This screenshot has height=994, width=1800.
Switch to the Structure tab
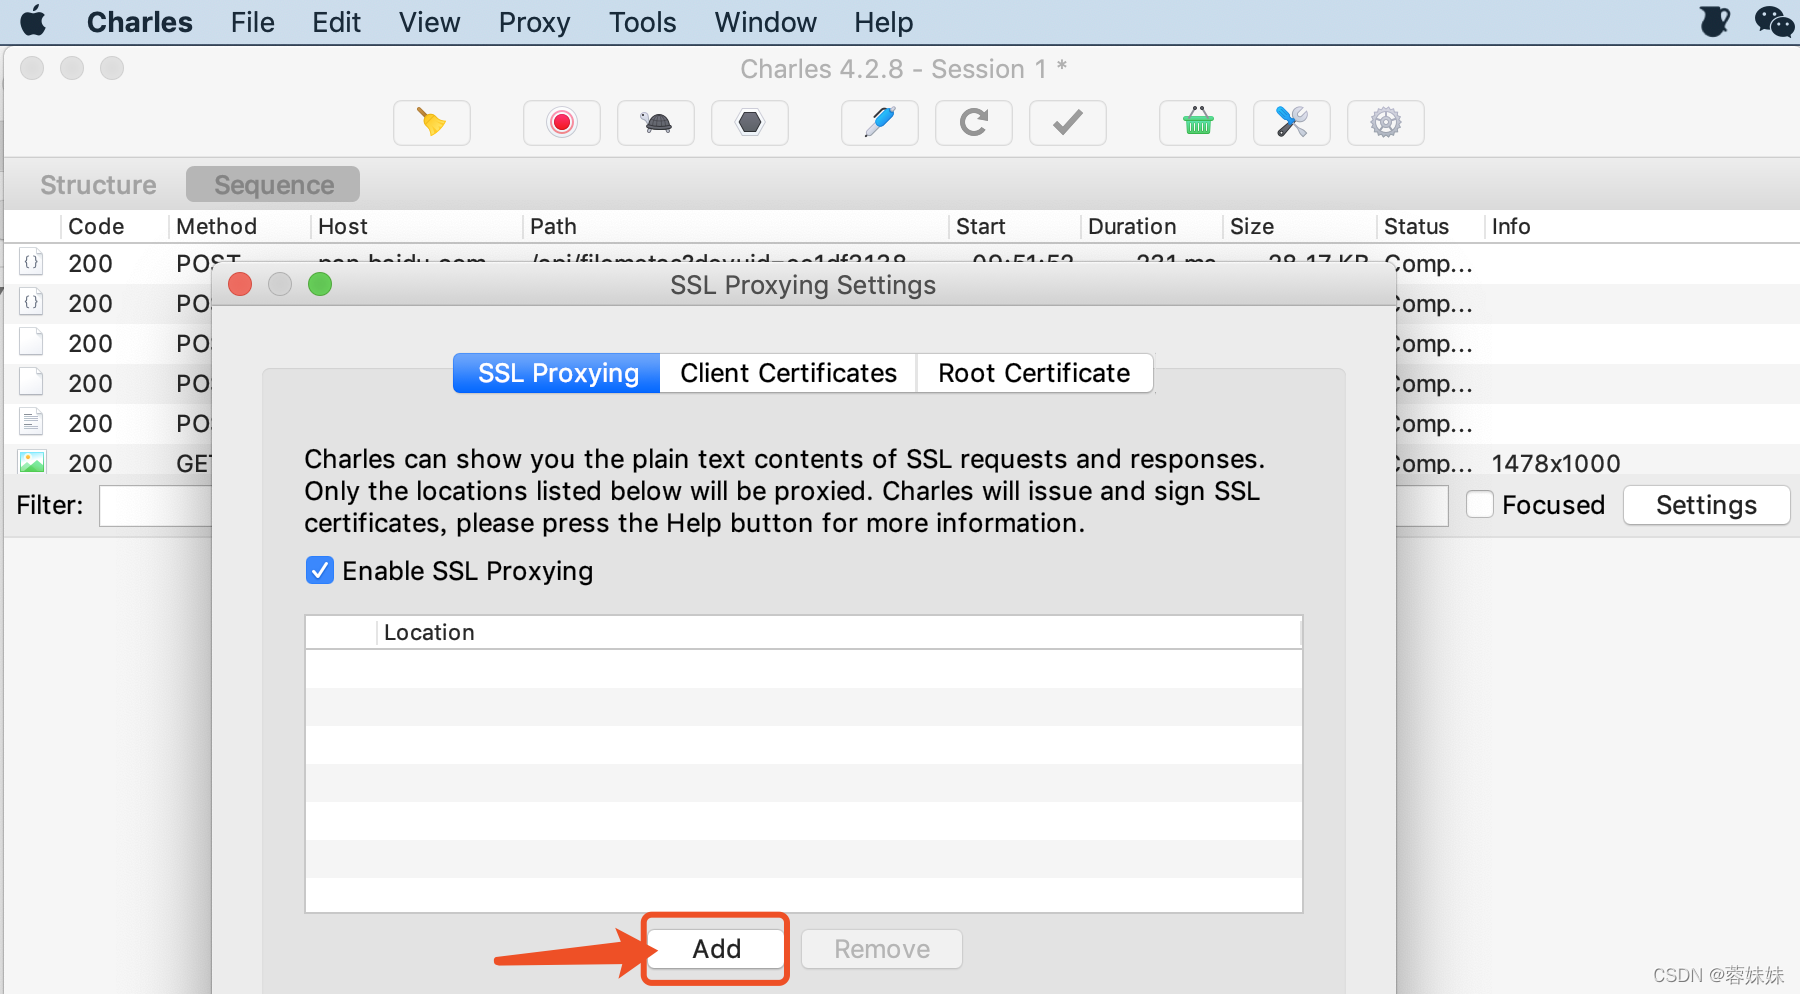[98, 185]
